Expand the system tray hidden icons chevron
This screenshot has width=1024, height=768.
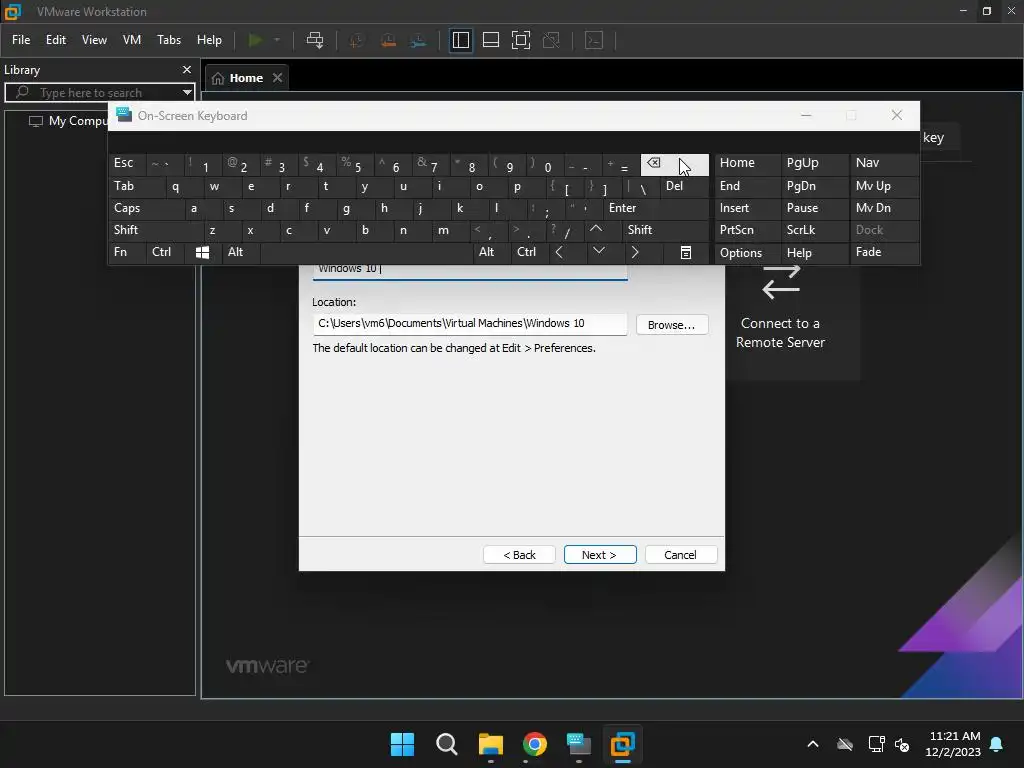[x=813, y=744]
